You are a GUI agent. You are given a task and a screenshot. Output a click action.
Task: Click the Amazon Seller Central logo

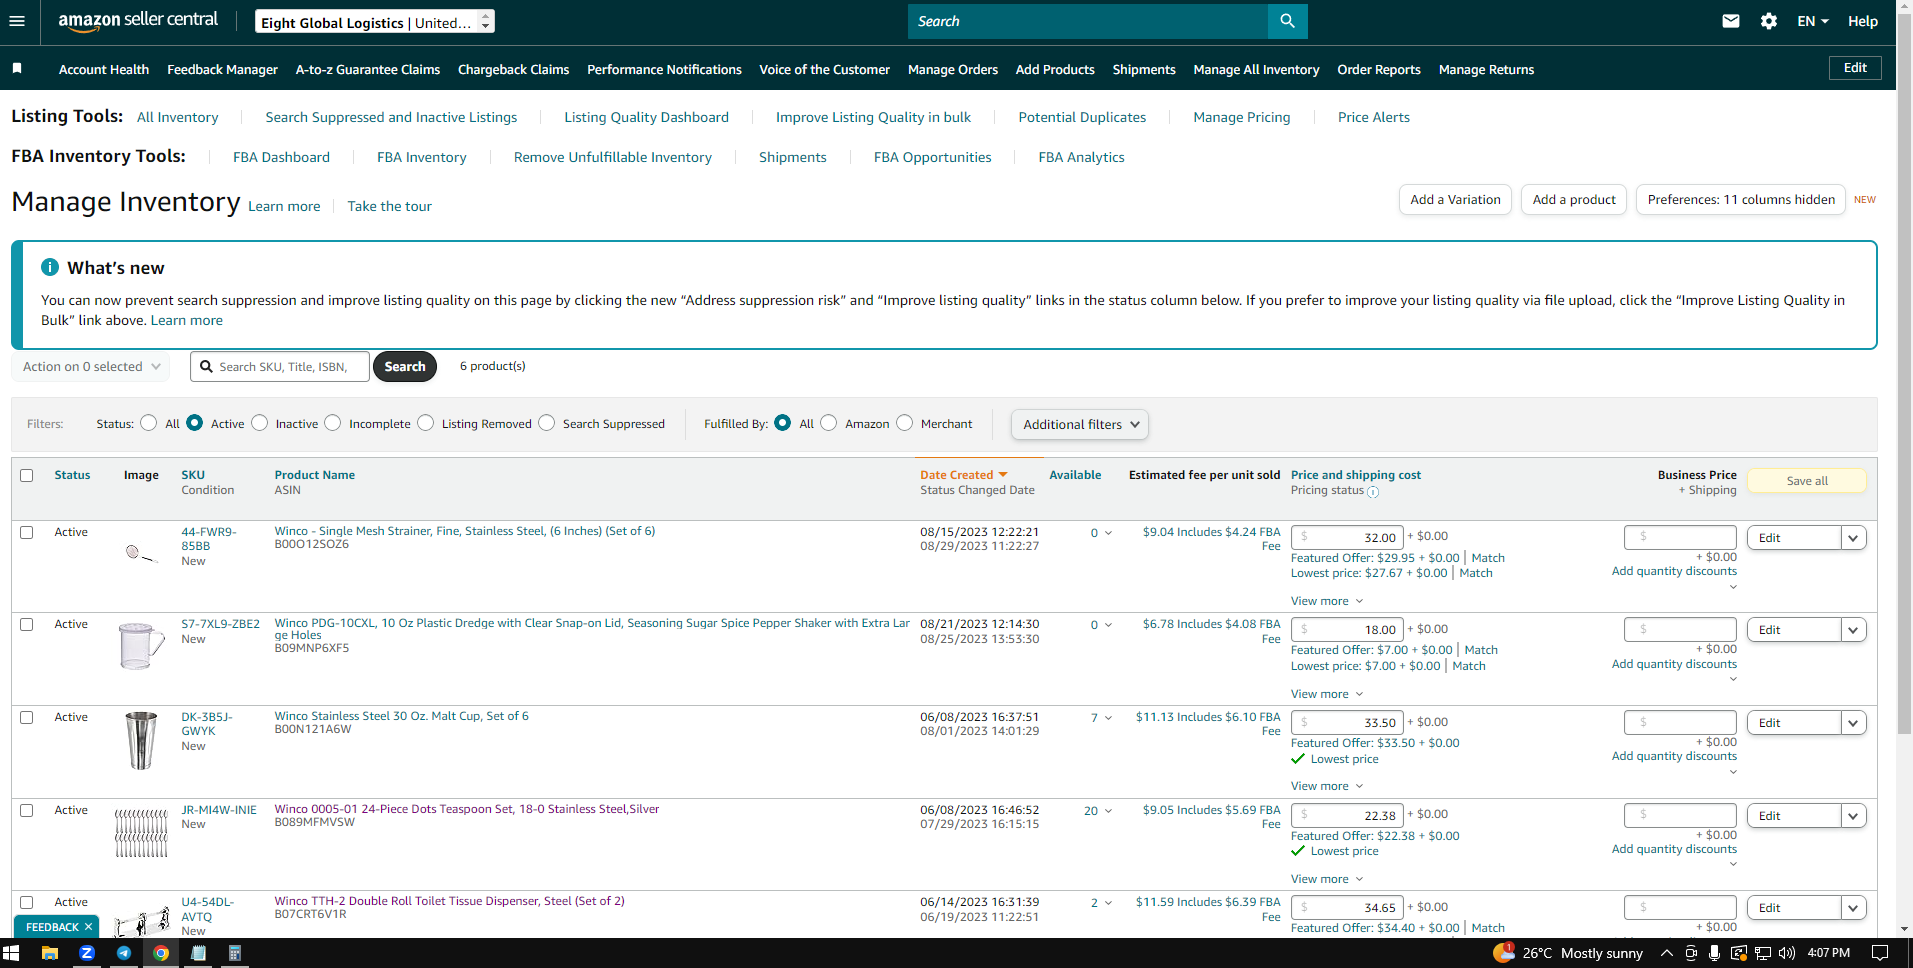pyautogui.click(x=138, y=21)
